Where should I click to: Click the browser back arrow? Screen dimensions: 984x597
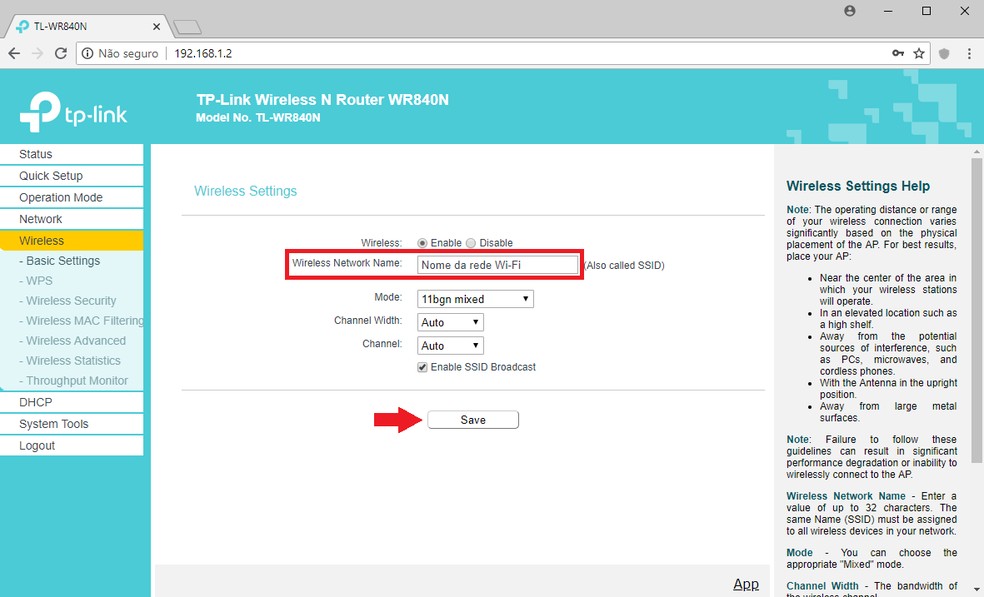pyautogui.click(x=13, y=53)
